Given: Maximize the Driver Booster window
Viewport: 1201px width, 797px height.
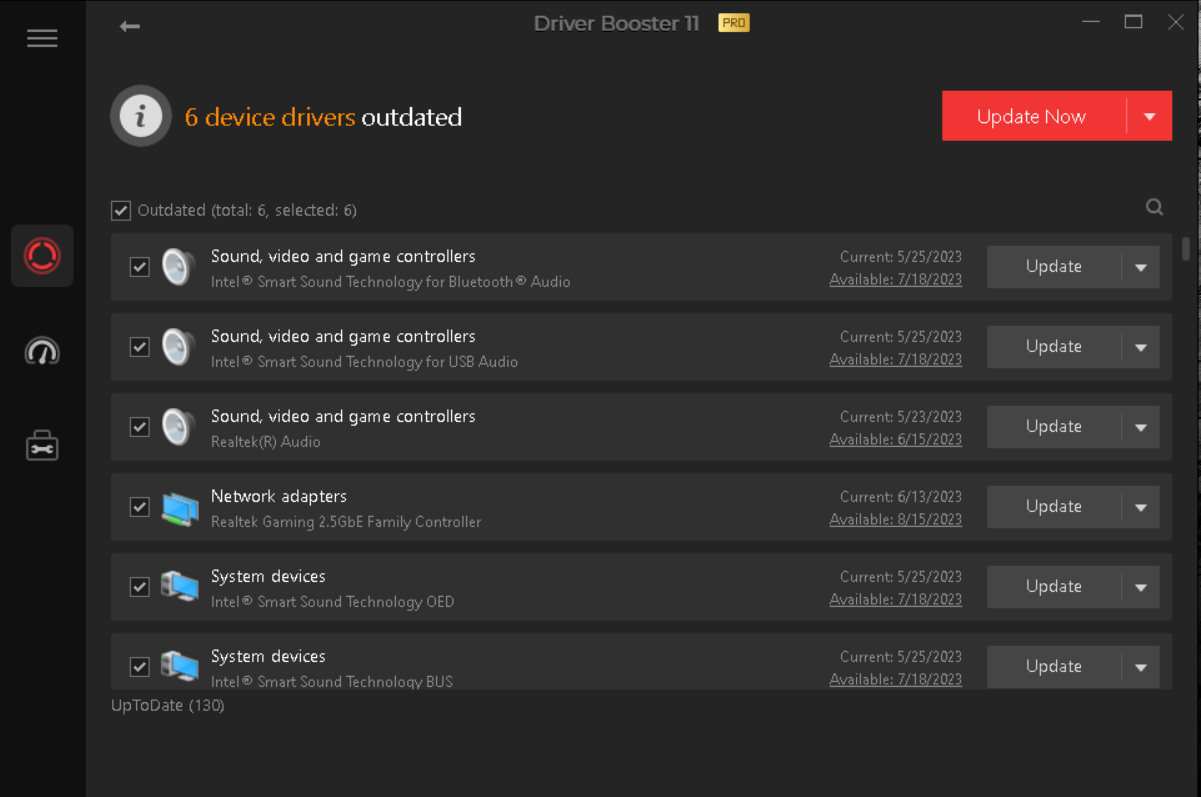Looking at the screenshot, I should click(1133, 22).
